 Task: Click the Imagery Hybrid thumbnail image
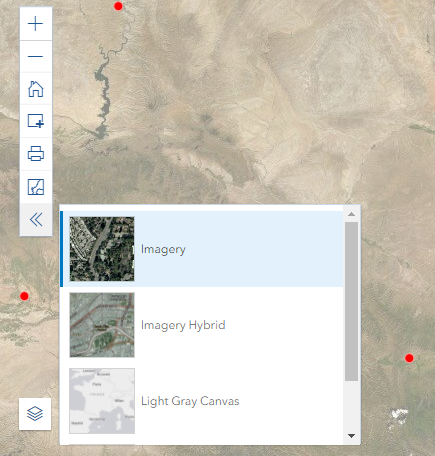pyautogui.click(x=102, y=325)
